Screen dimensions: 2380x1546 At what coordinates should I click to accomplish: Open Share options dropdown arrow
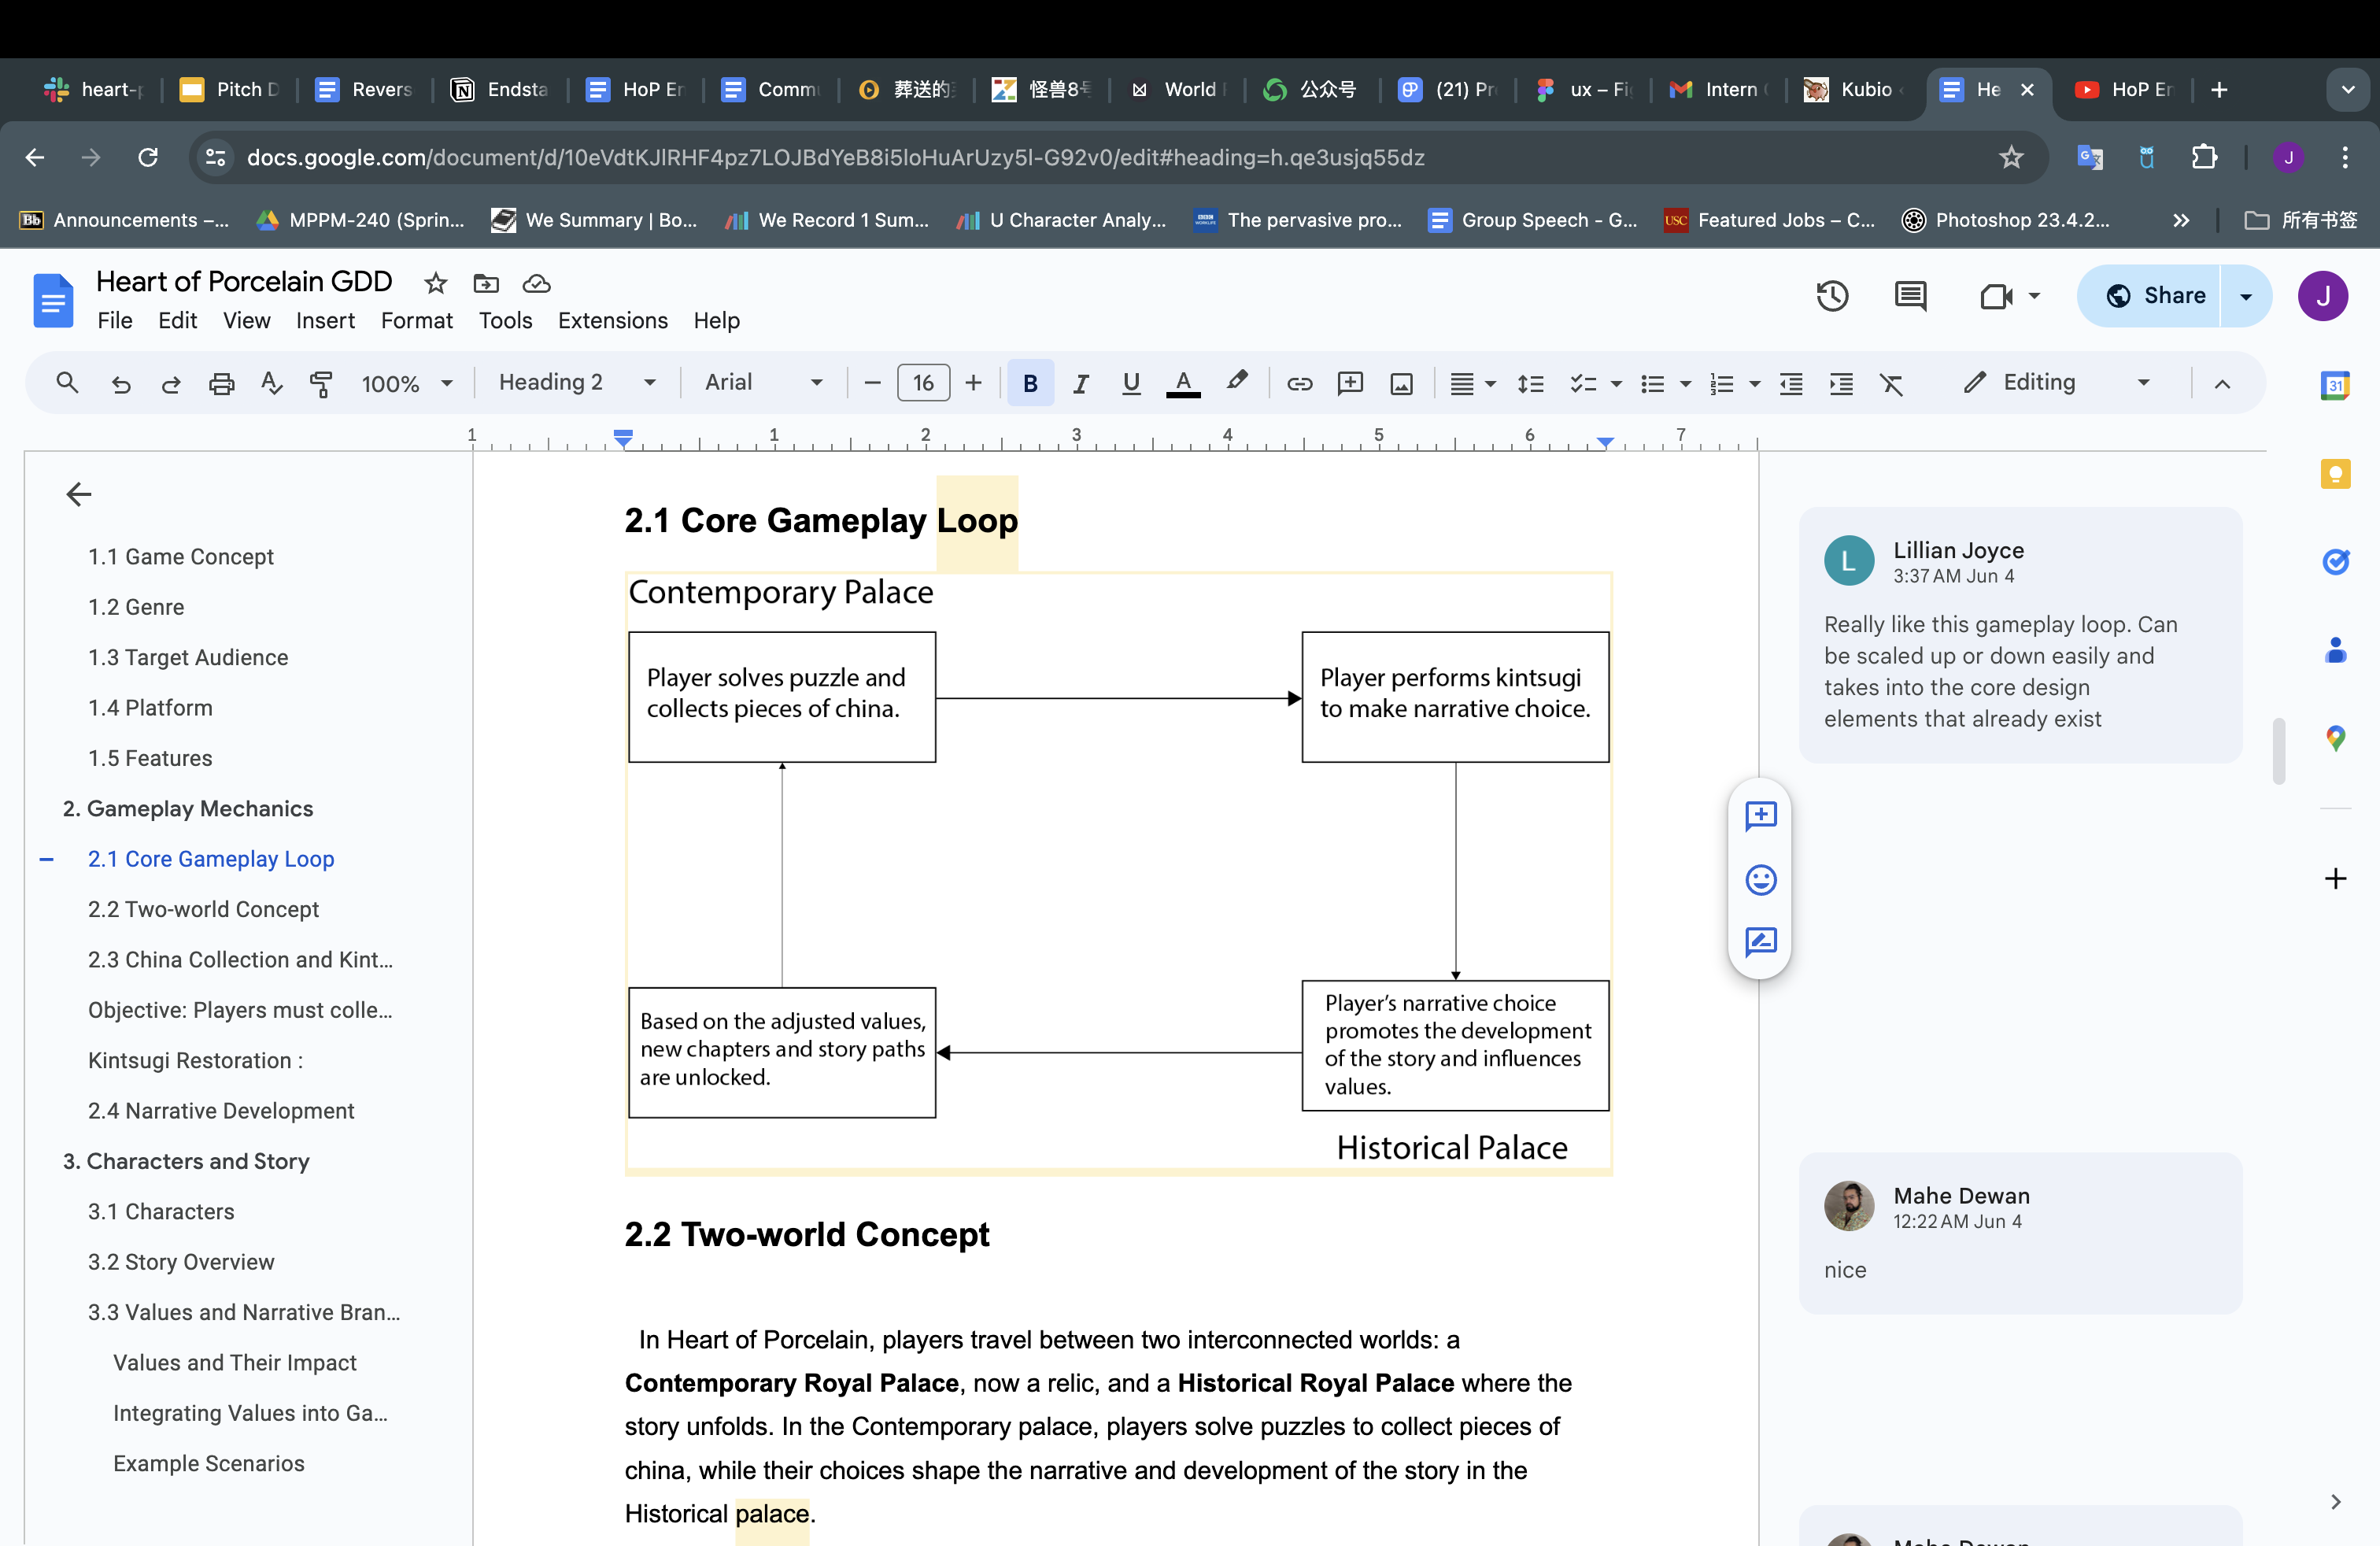[x=2246, y=296]
